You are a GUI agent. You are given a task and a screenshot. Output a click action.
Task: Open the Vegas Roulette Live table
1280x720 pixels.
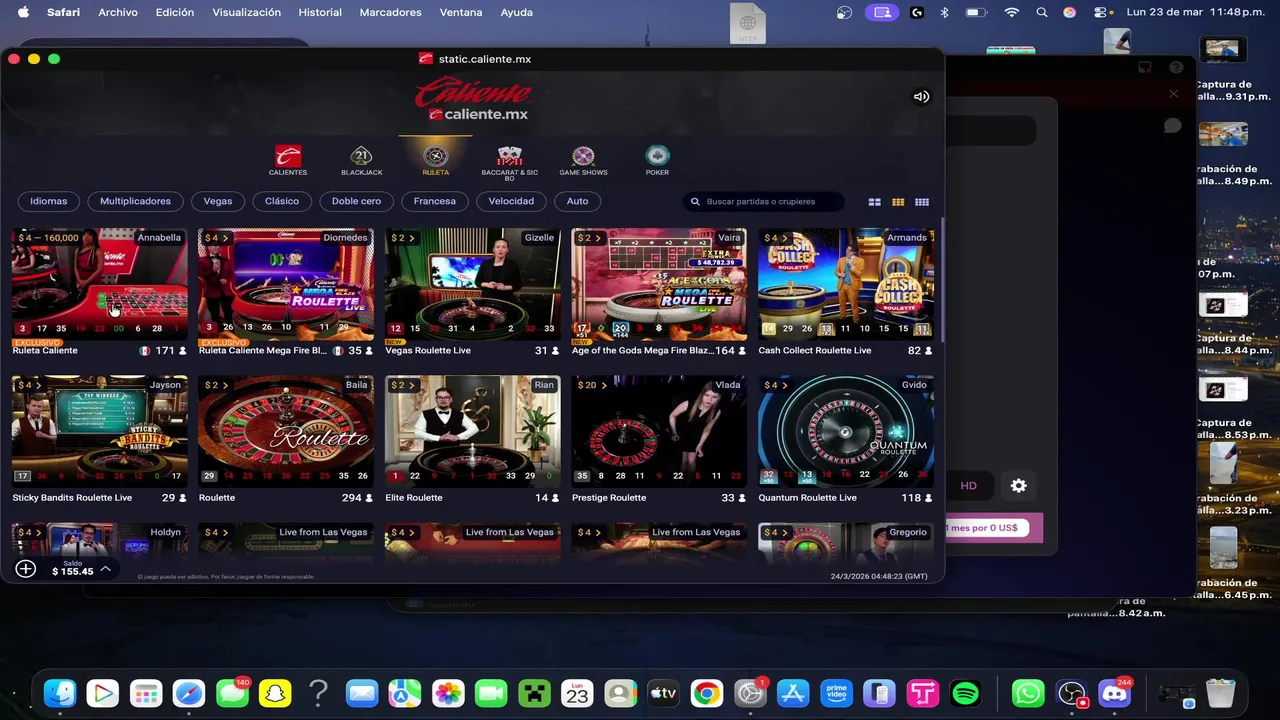pos(473,284)
